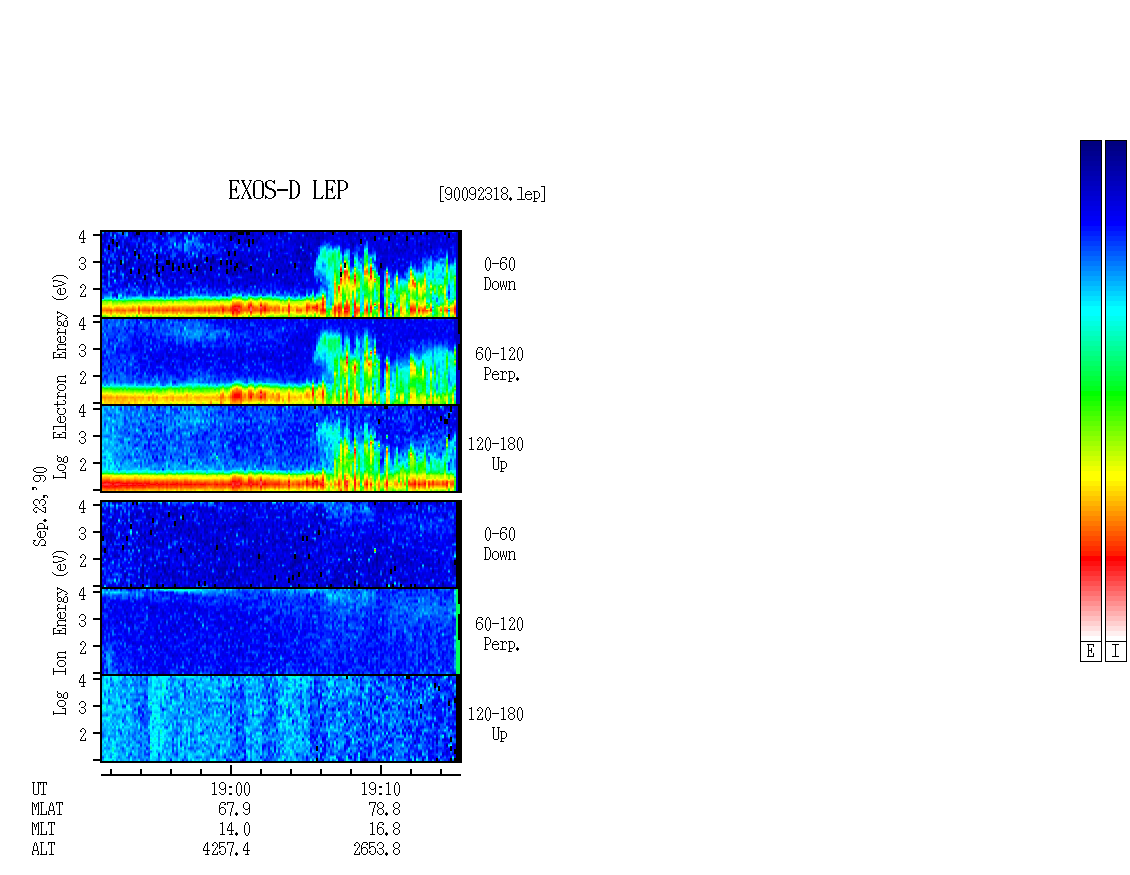Click the MLT value 14.0
Screen dimensions: 1130x875
click(234, 830)
